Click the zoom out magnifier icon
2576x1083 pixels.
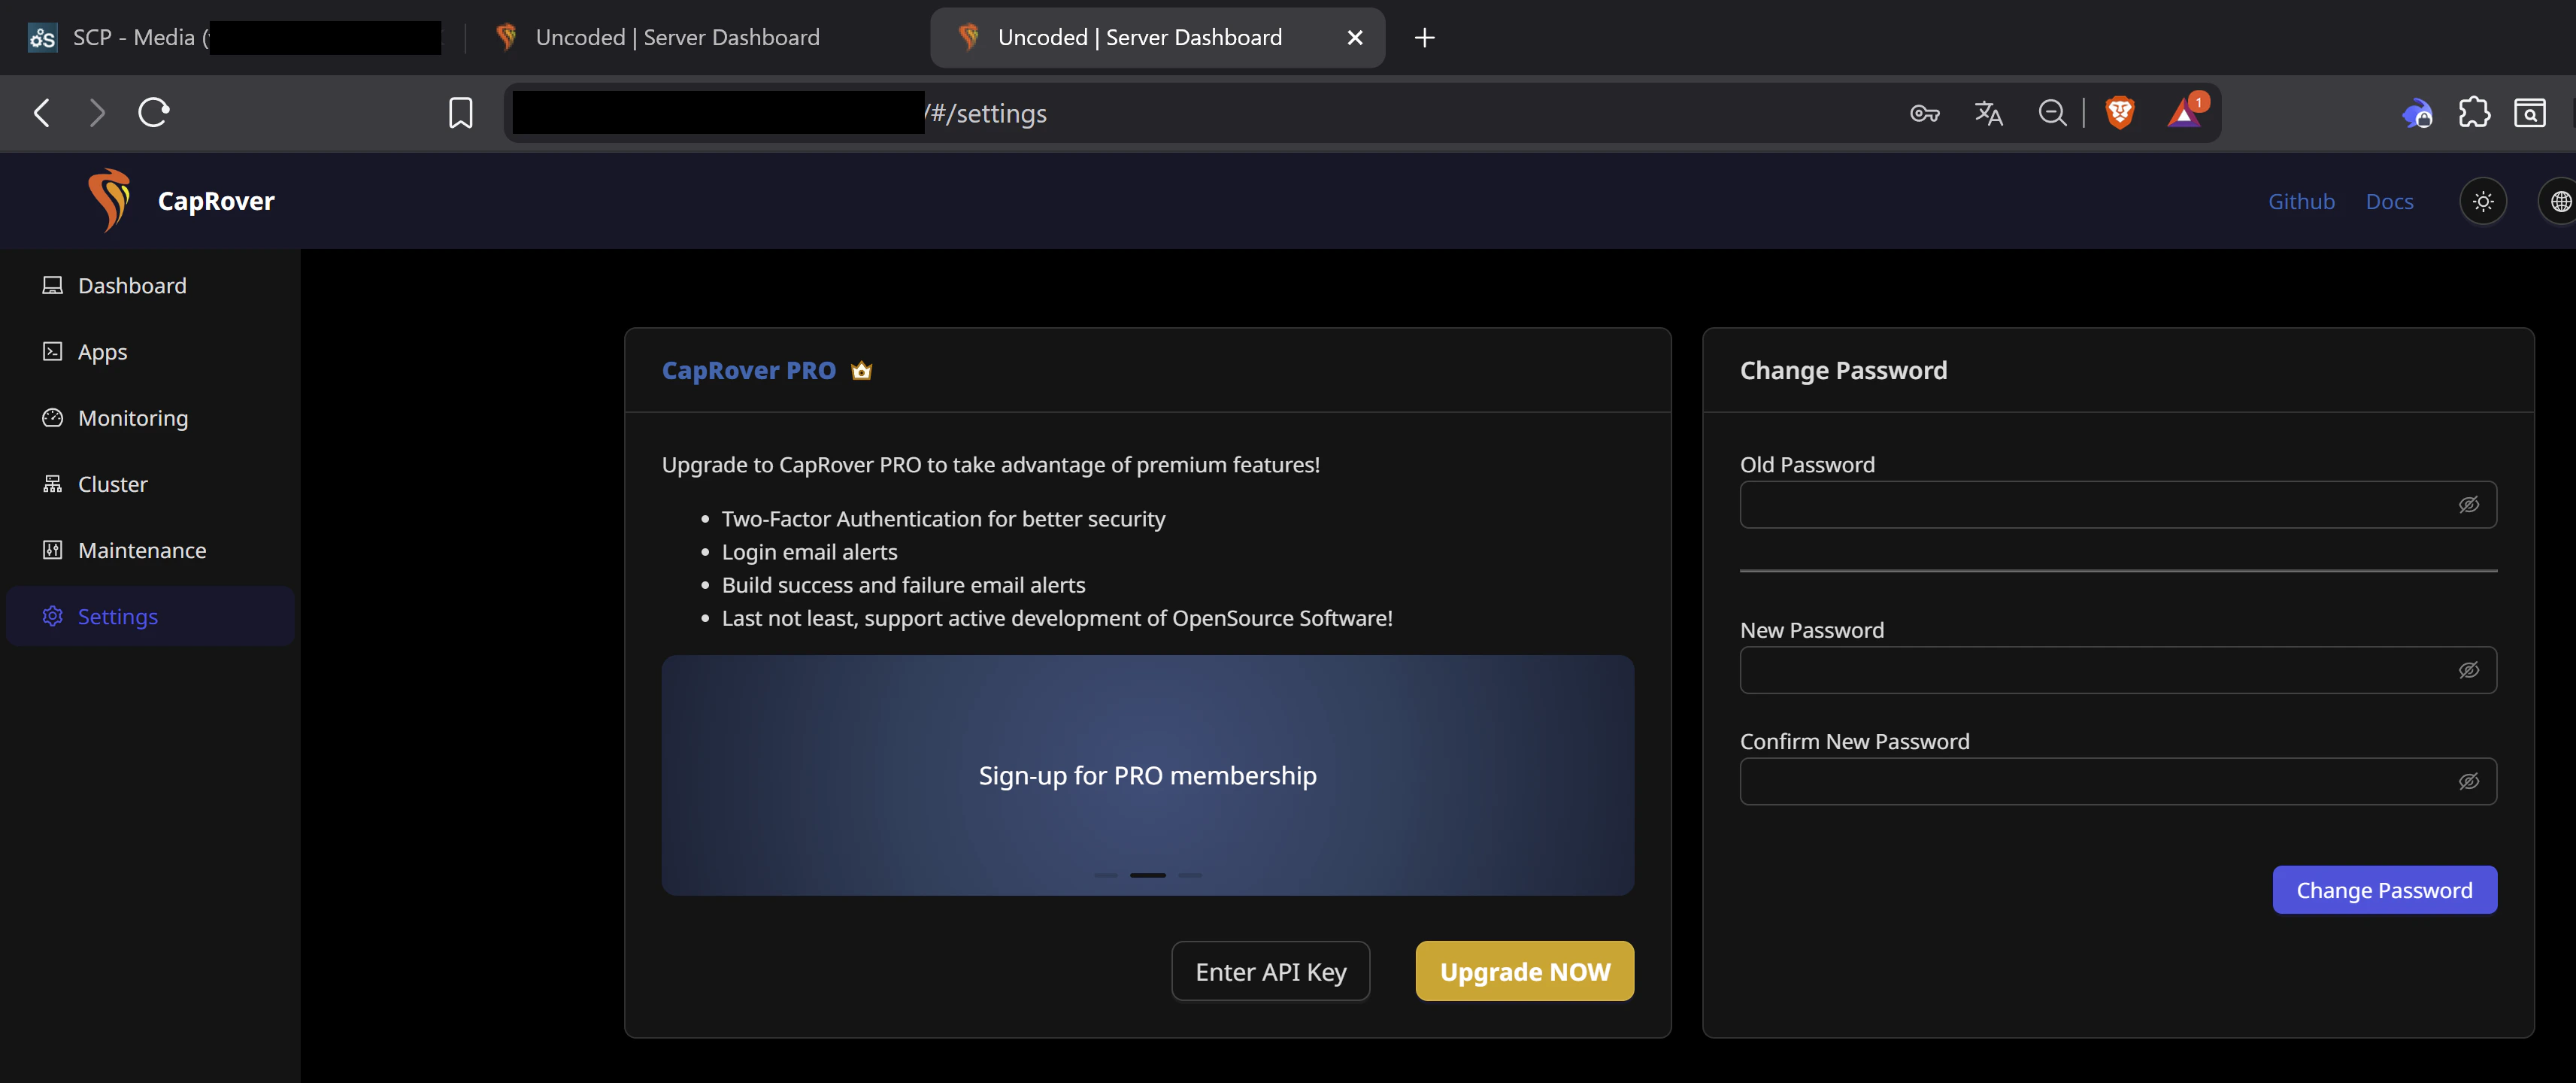tap(2052, 113)
